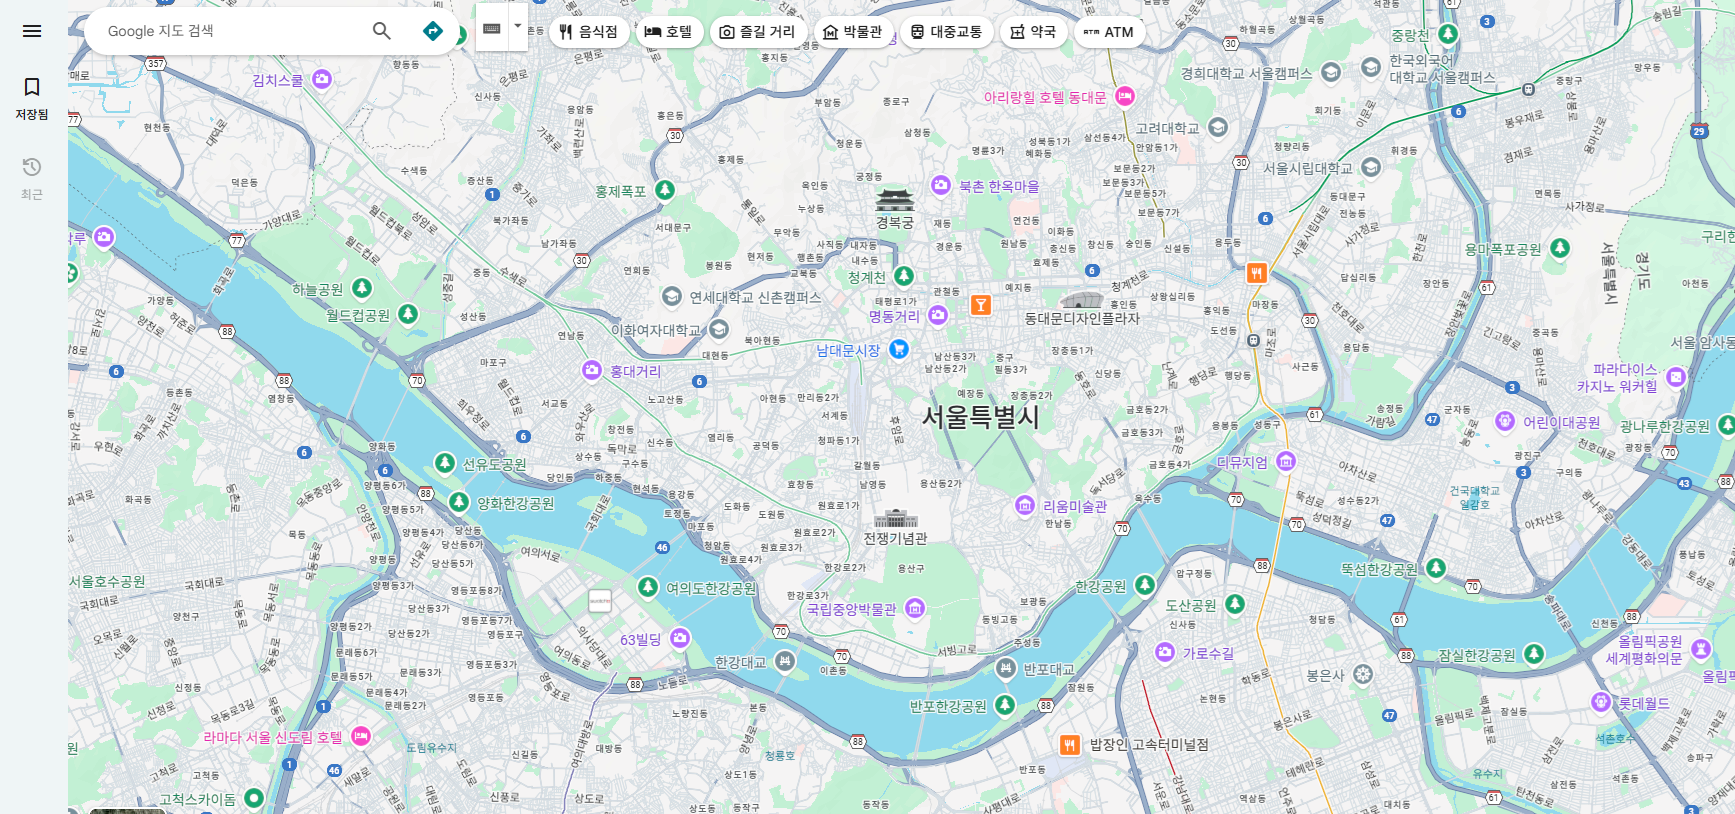Focus the Google 지도 검색 search box
Viewport: 1735px width, 814px height.
(230, 31)
